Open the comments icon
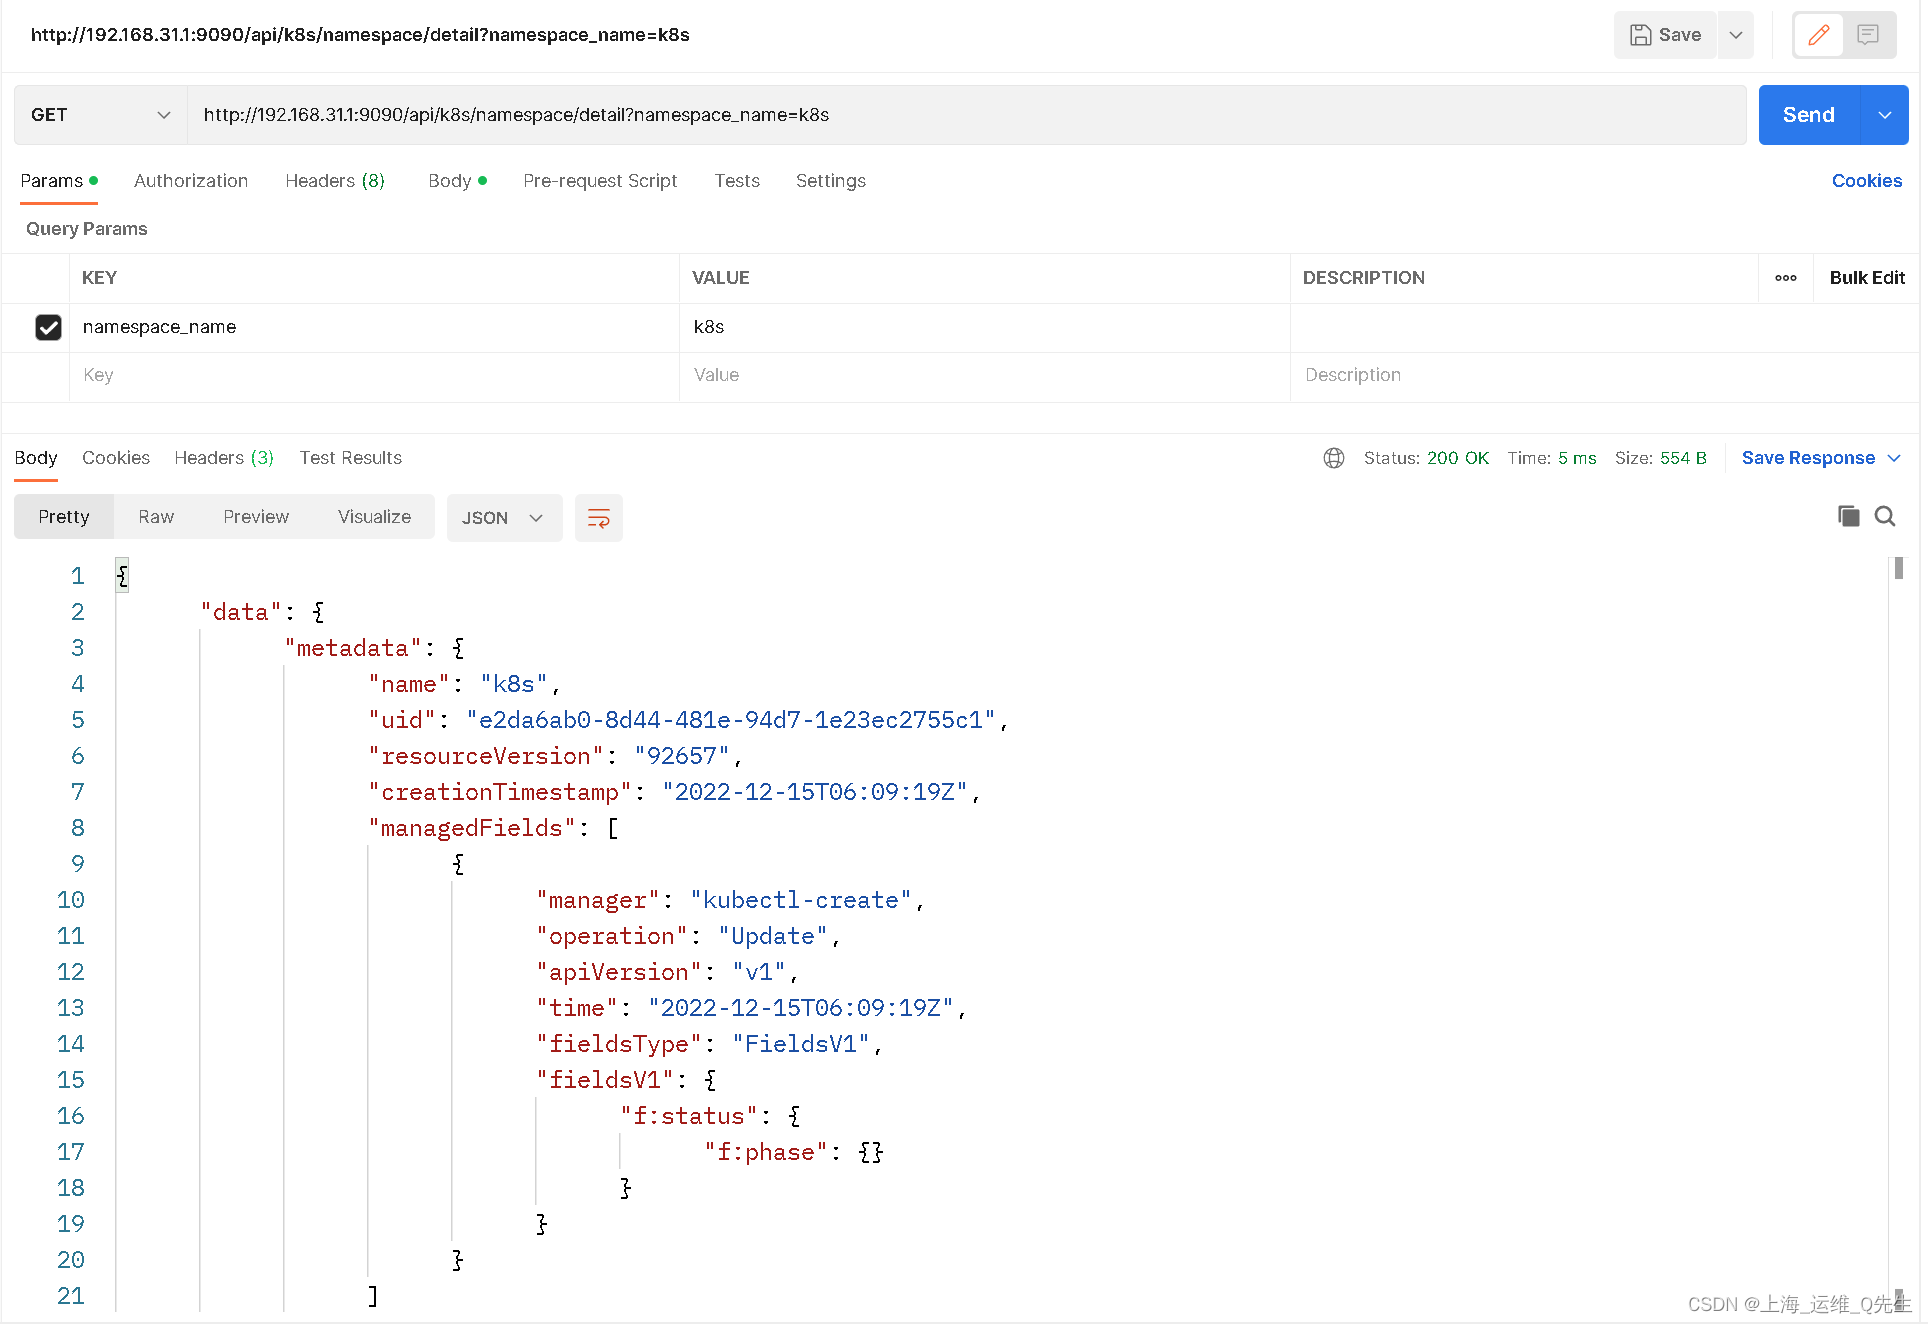The width and height of the screenshot is (1928, 1324). click(1867, 35)
